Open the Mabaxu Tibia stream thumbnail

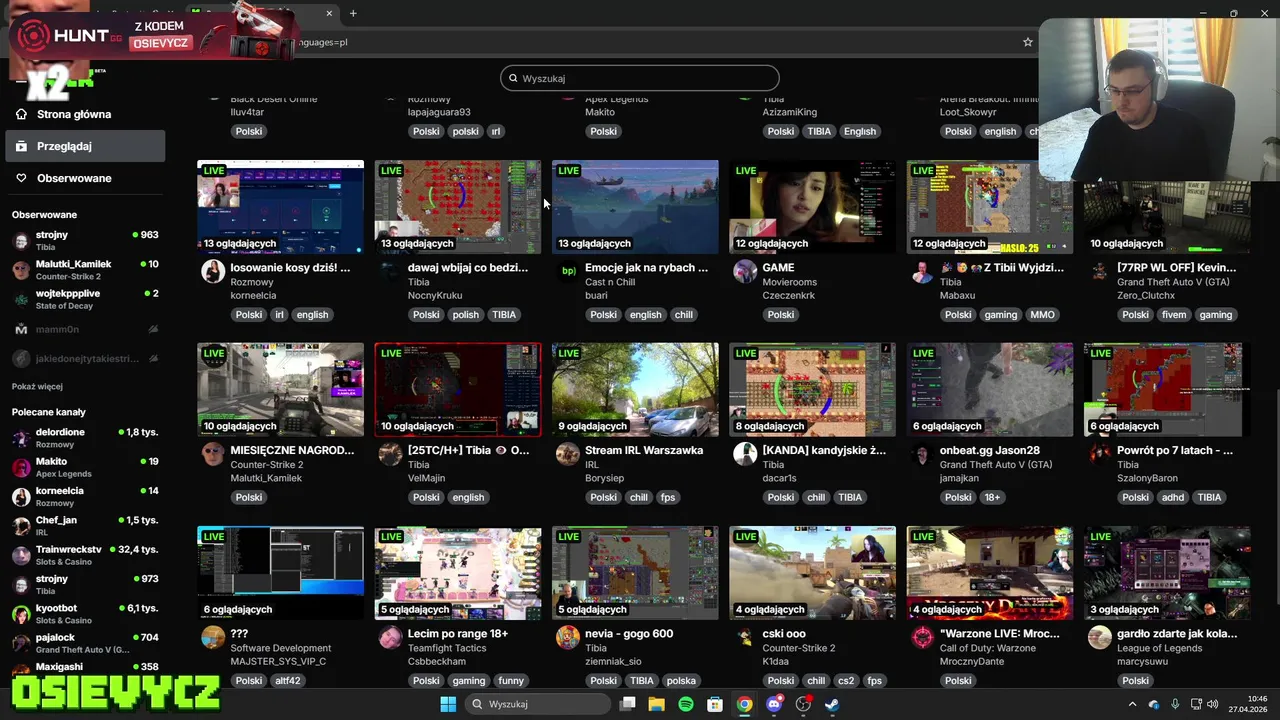990,207
